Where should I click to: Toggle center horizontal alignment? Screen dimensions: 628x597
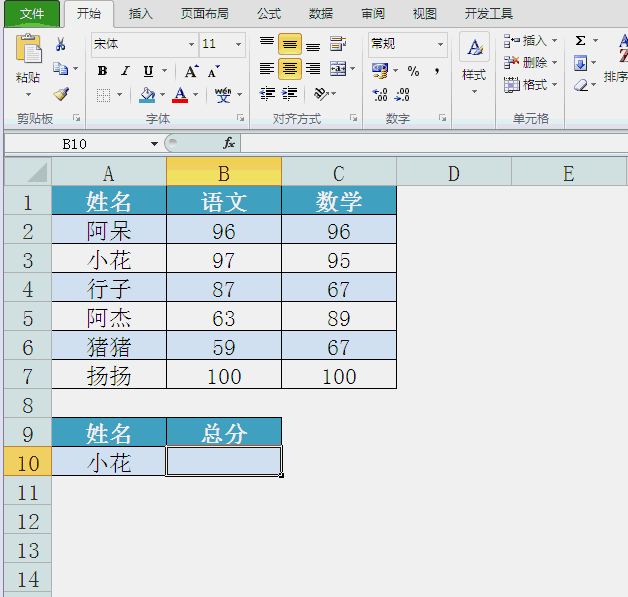click(x=290, y=69)
